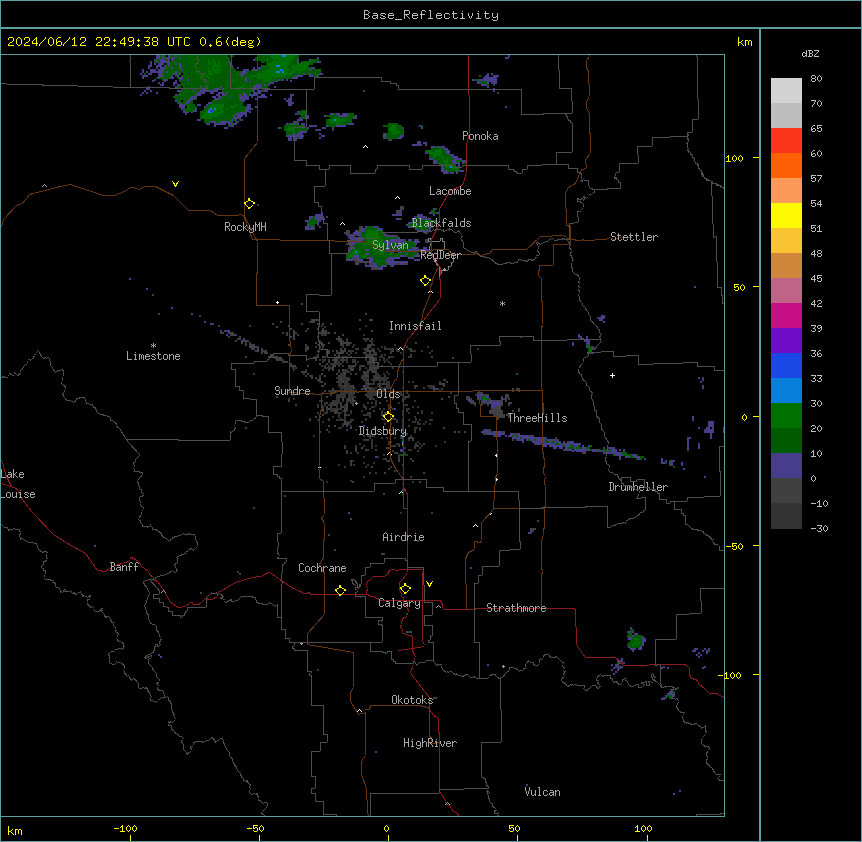
Task: Click the top-right km unit label
Action: (744, 42)
